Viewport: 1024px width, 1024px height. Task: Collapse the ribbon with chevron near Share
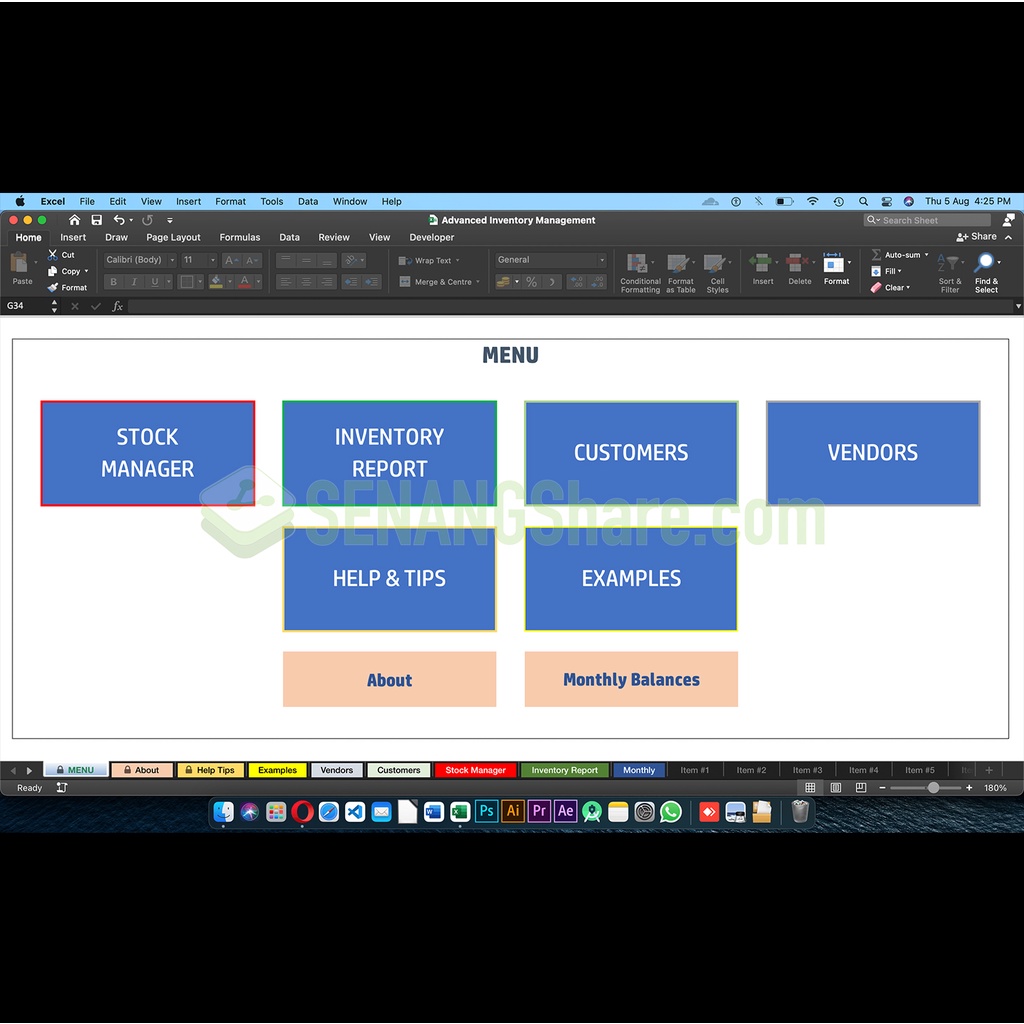tap(1008, 237)
